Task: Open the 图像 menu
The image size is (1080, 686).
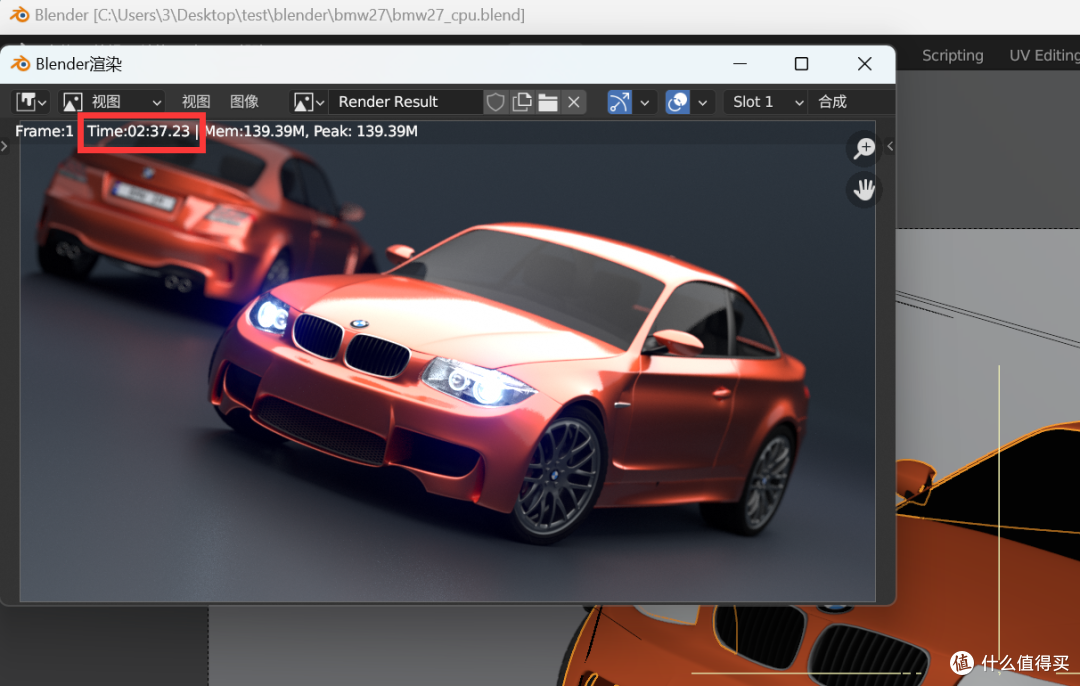Action: pos(245,102)
